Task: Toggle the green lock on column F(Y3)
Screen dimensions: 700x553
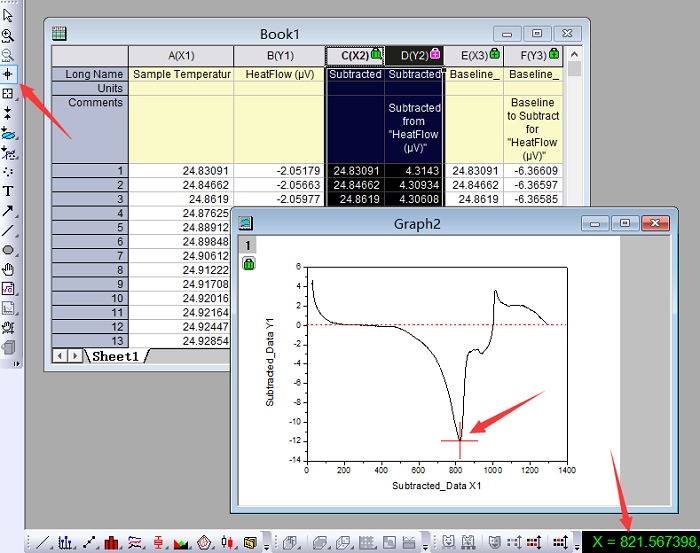Action: tap(554, 54)
